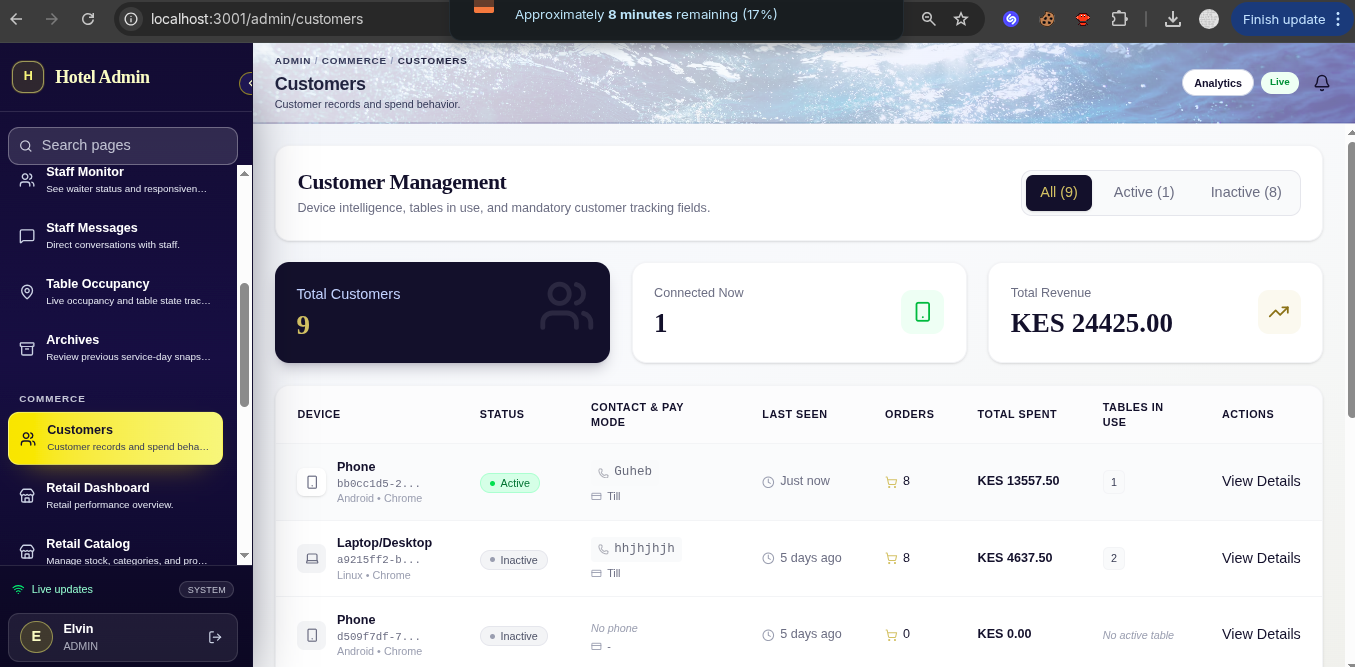Viewport: 1355px width, 667px height.
Task: Reload the page in the browser
Action: [x=88, y=19]
